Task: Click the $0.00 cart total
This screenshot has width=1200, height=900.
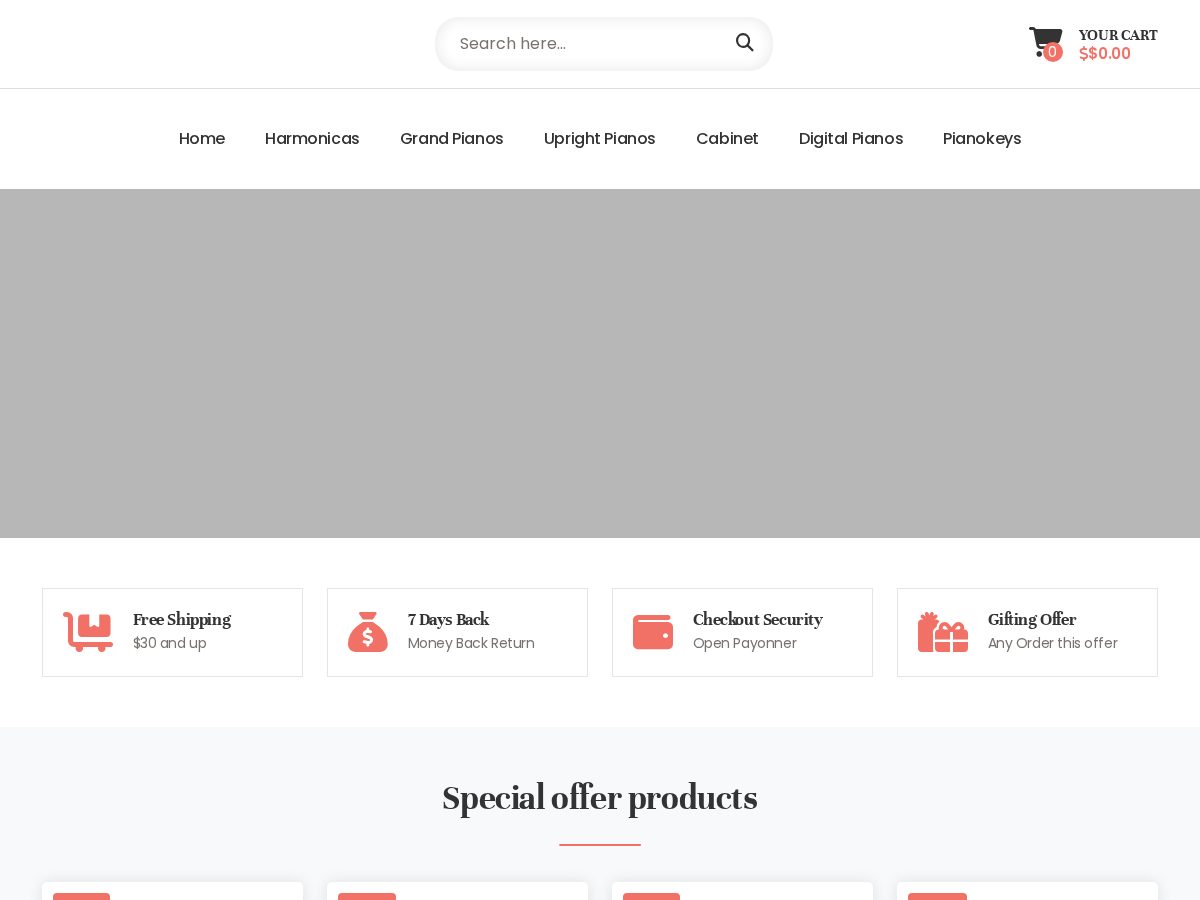Action: click(1105, 54)
